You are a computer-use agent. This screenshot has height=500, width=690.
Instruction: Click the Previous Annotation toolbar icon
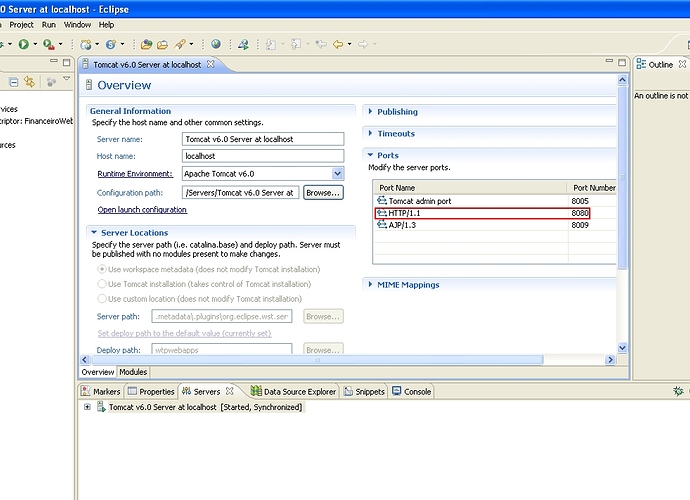tap(296, 44)
